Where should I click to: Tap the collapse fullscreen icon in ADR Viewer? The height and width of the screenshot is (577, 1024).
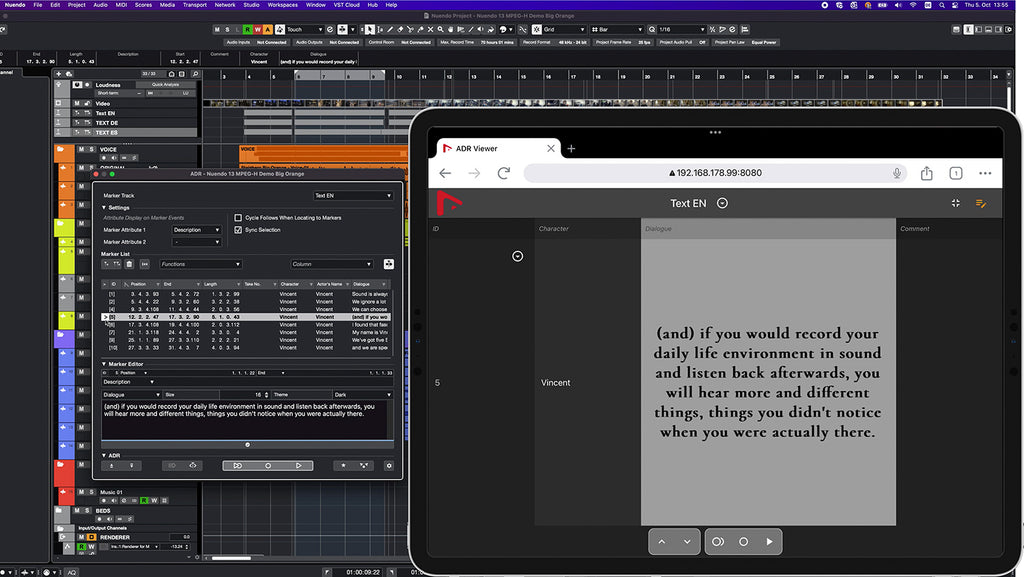[x=955, y=203]
